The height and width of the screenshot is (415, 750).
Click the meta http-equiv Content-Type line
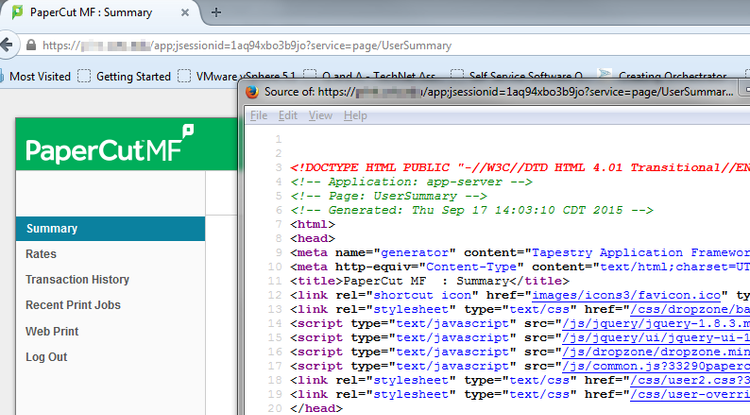520,267
